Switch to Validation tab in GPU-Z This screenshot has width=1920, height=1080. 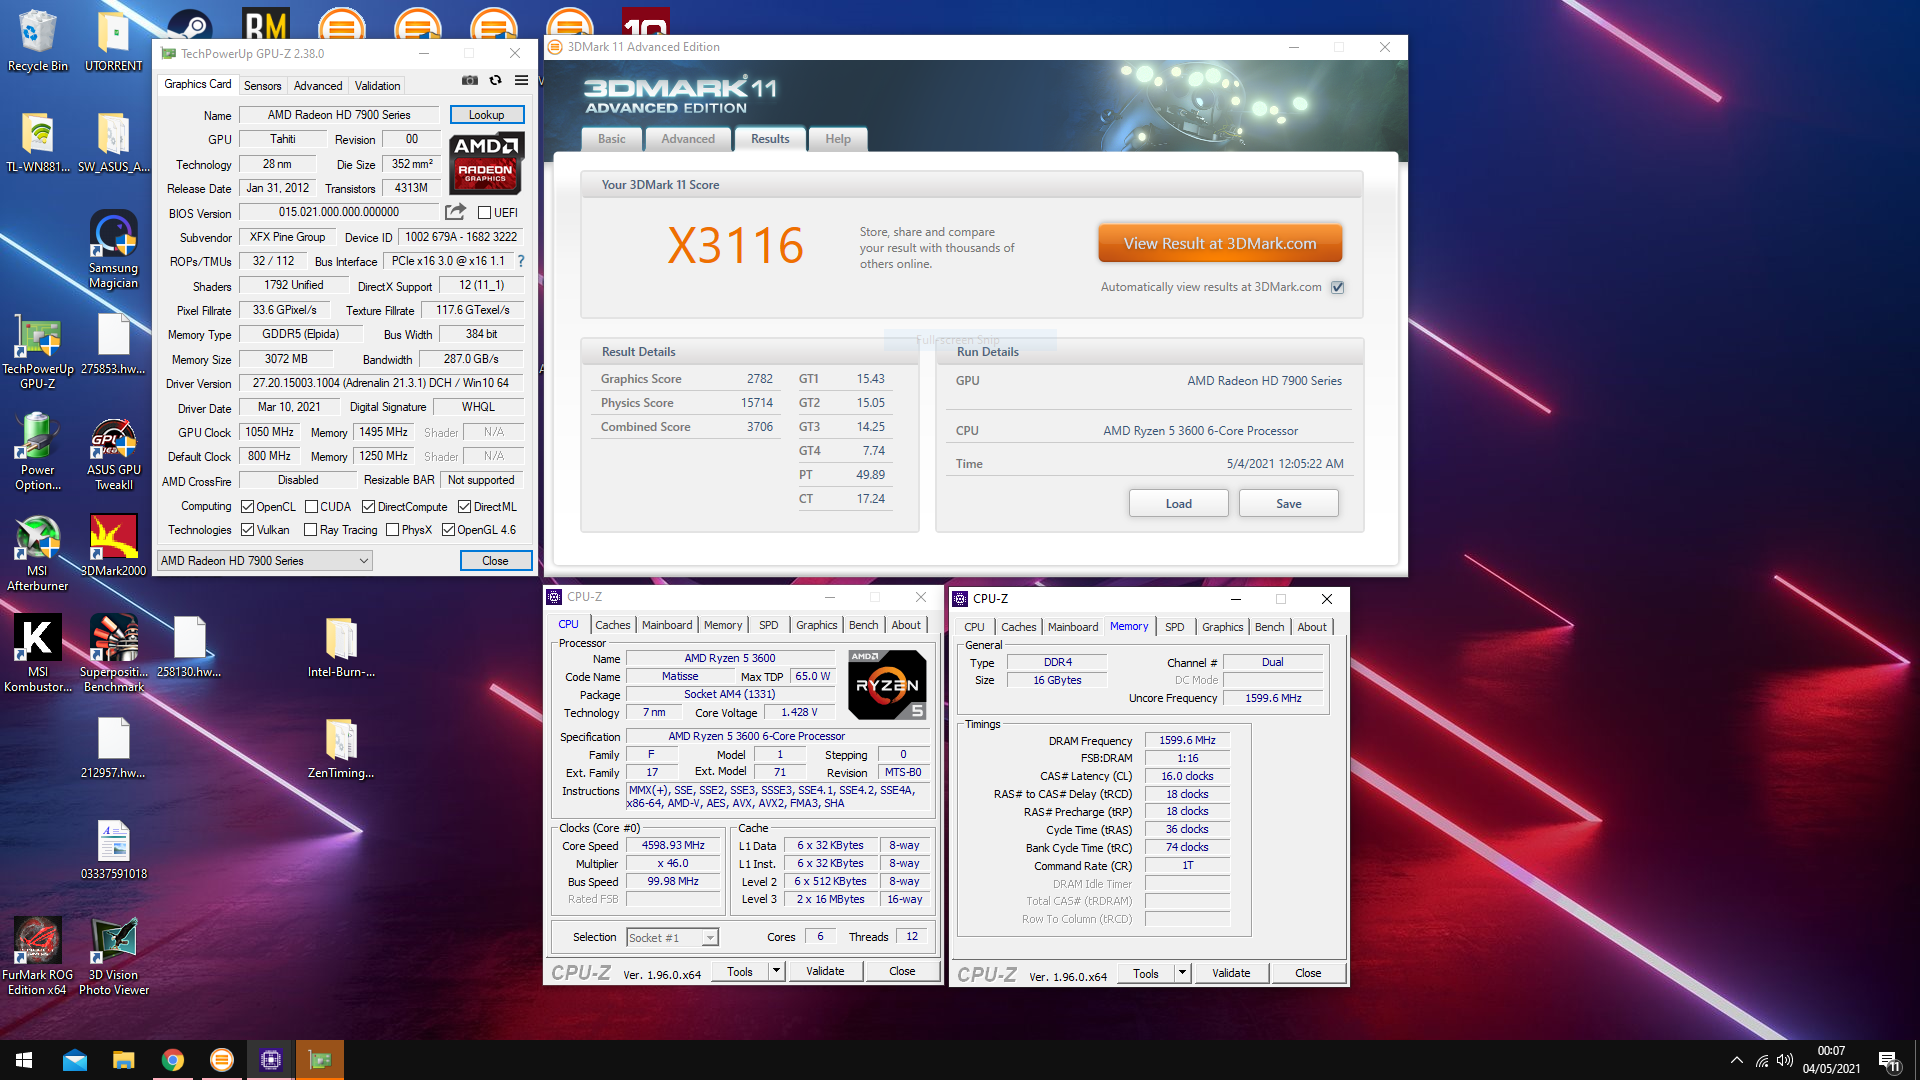point(378,86)
